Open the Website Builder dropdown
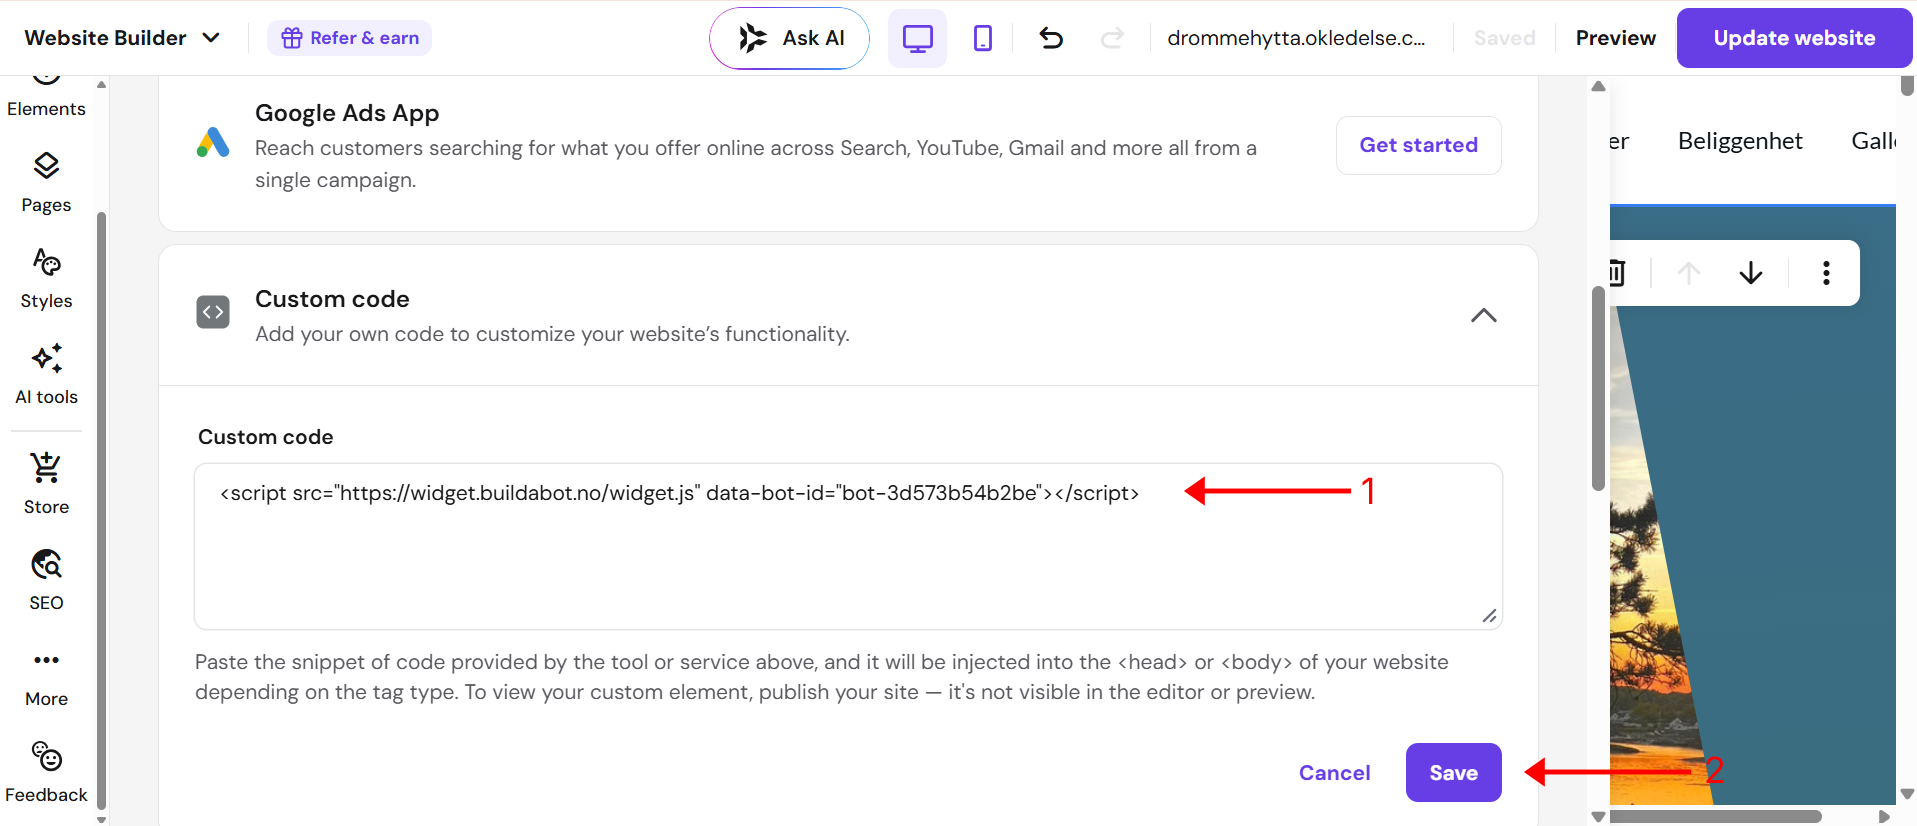Screen dimensions: 1917x826 click(x=122, y=38)
